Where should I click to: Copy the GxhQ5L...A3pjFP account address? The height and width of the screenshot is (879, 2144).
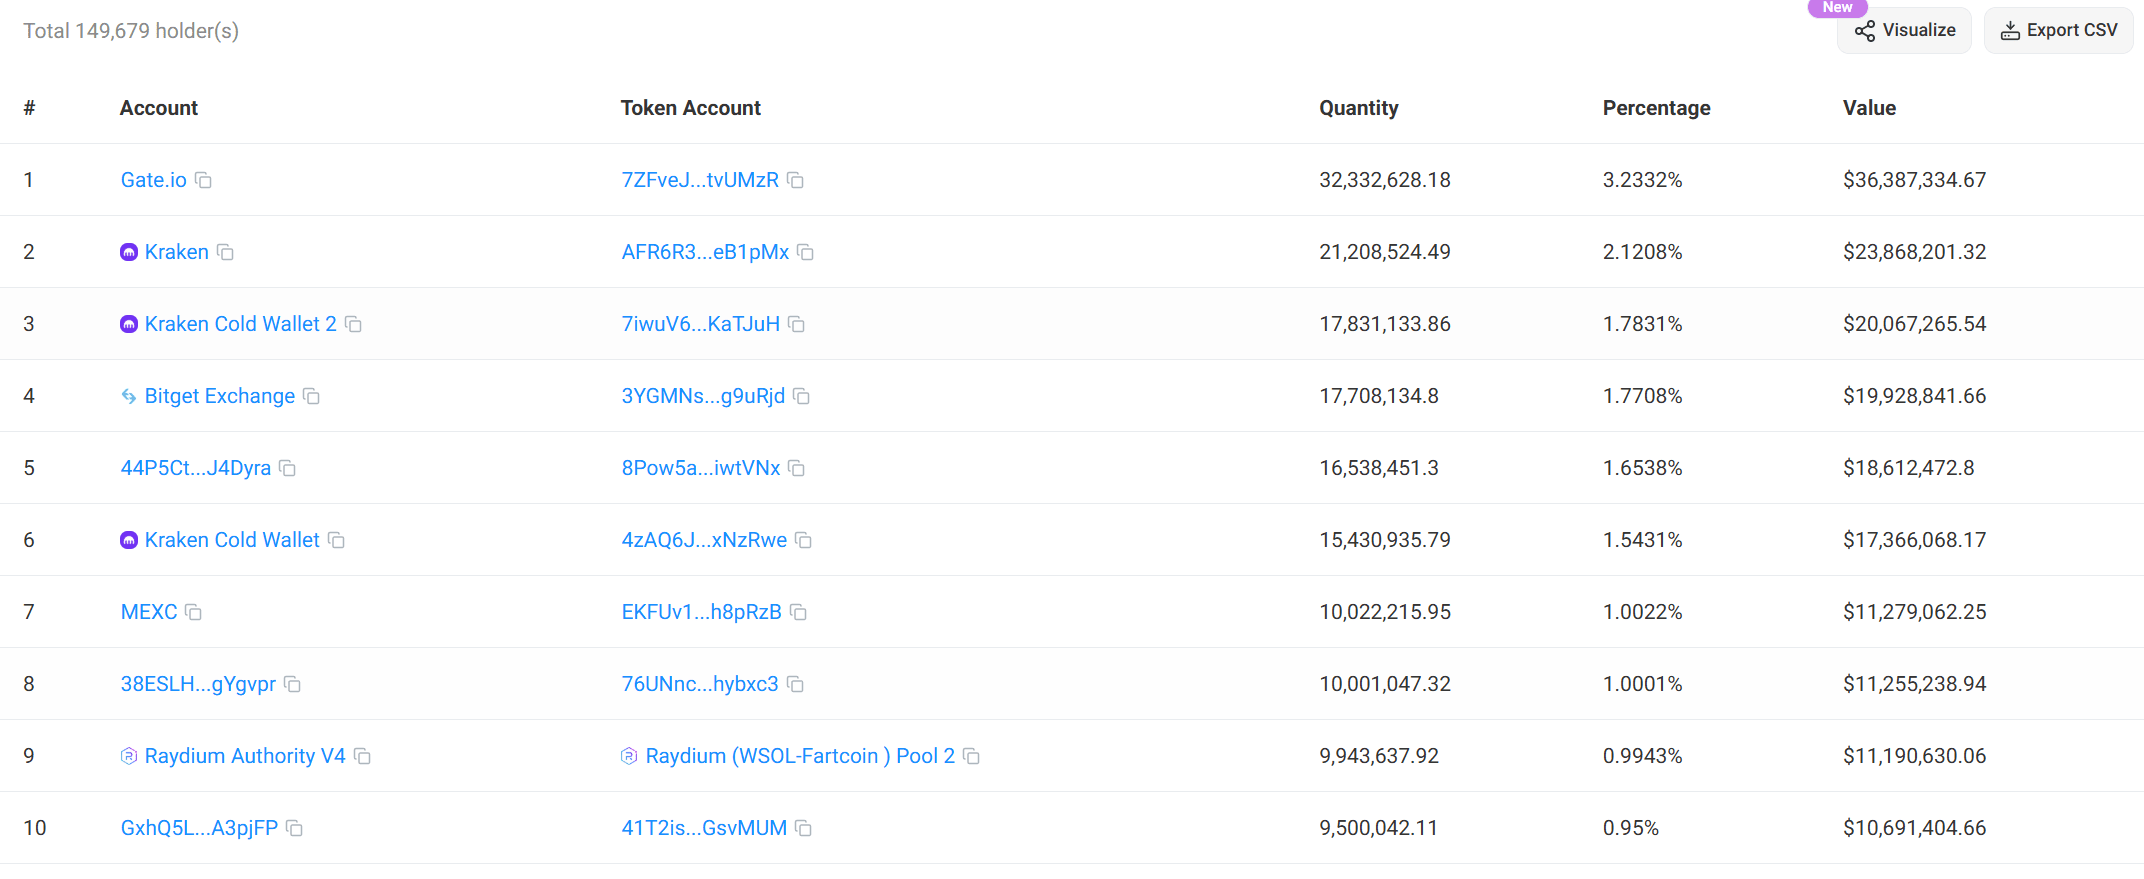[294, 828]
